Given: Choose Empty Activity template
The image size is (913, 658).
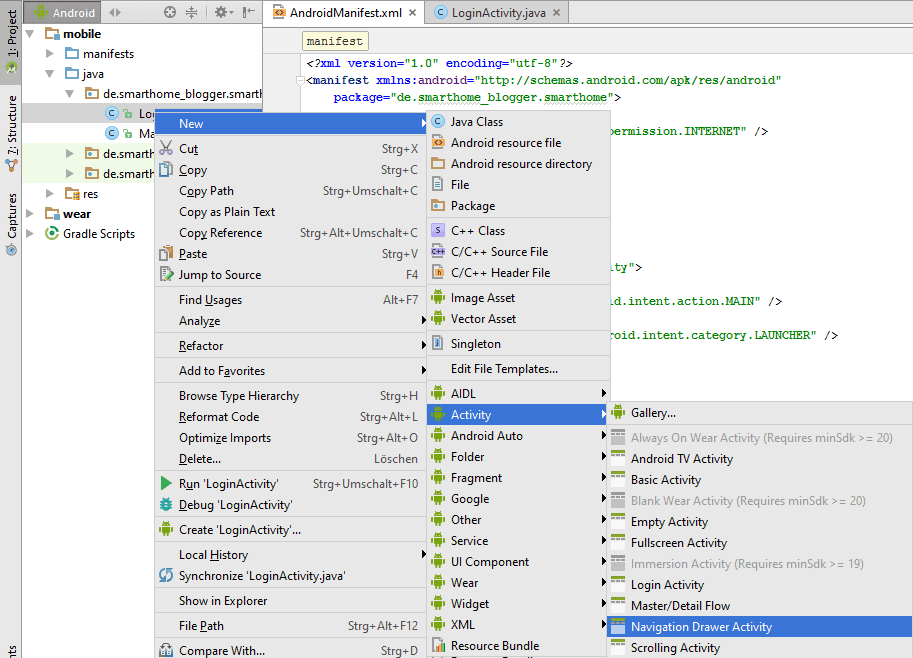Looking at the screenshot, I should [x=759, y=521].
